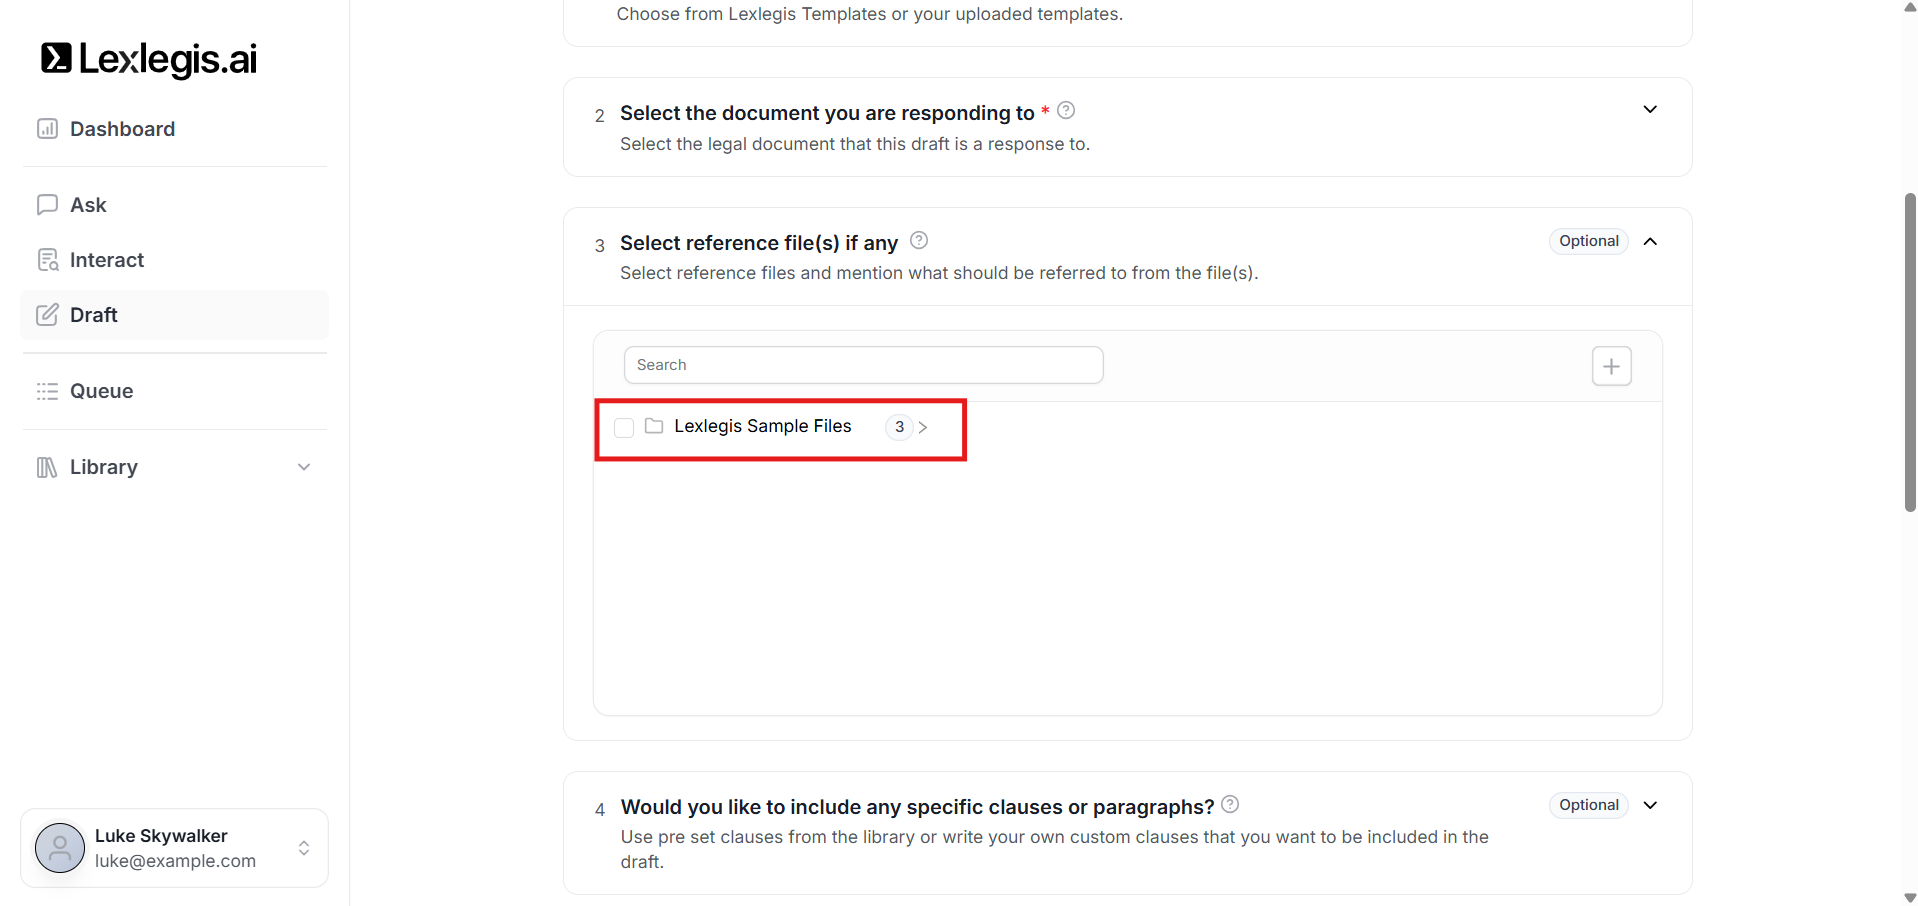This screenshot has height=906, width=1918.
Task: Click the Interact document search icon
Action: (47, 260)
